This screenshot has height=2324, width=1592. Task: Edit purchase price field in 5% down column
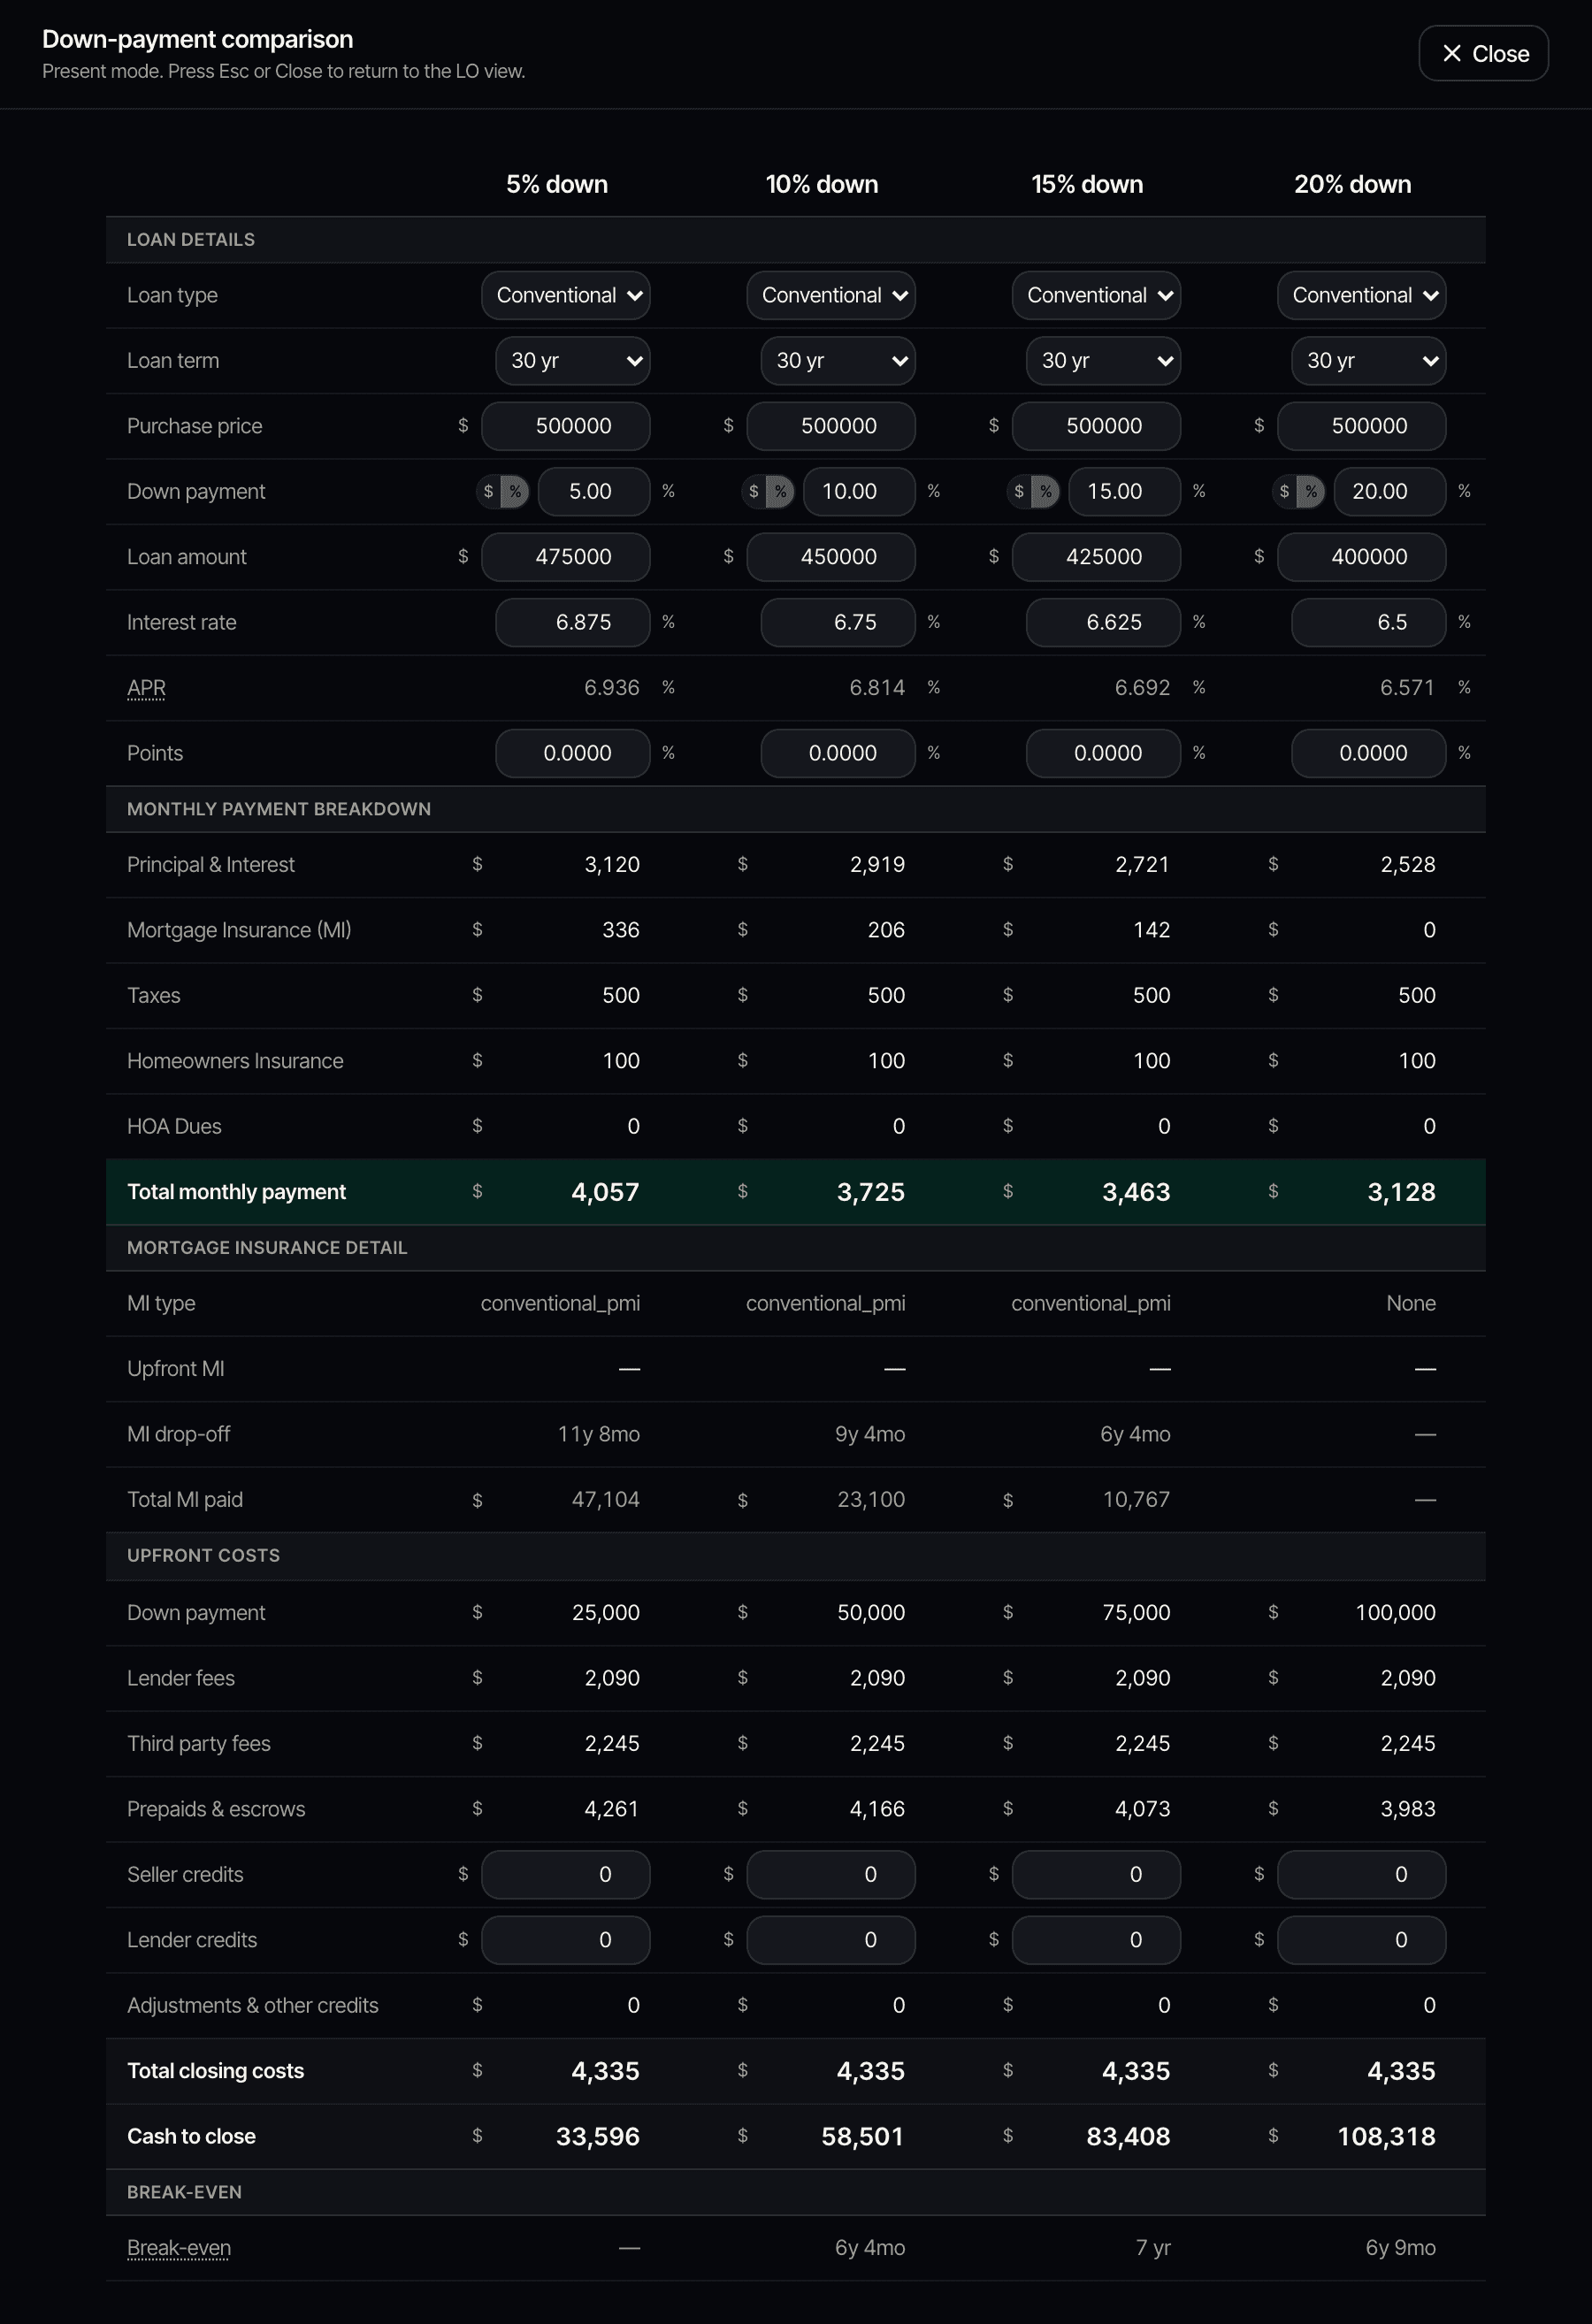pyautogui.click(x=566, y=426)
